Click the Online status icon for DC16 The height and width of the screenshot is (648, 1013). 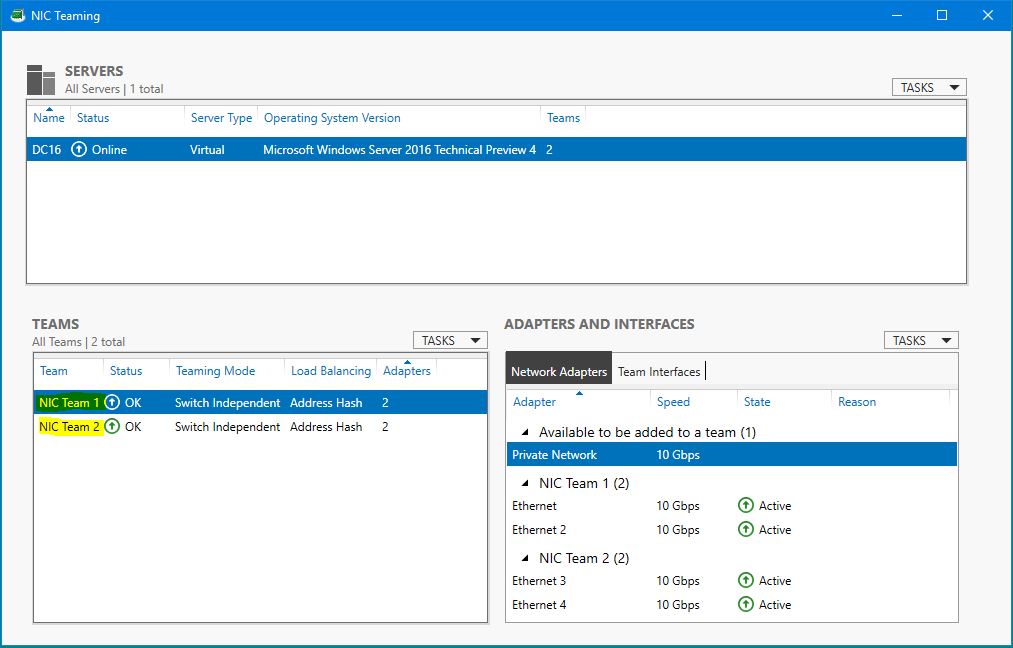(79, 149)
